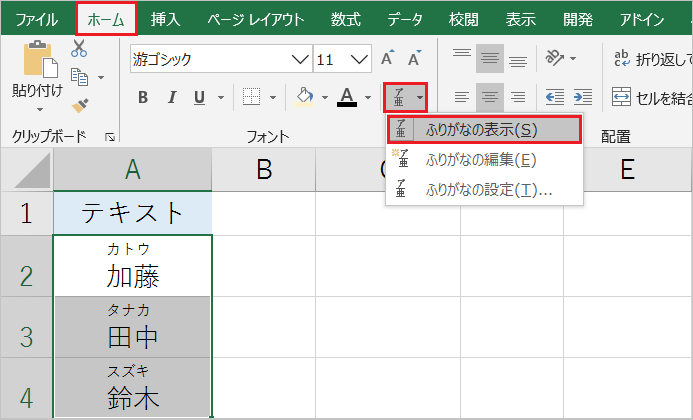
Task: Open the font name combo box 游ゴシック
Action: [221, 59]
